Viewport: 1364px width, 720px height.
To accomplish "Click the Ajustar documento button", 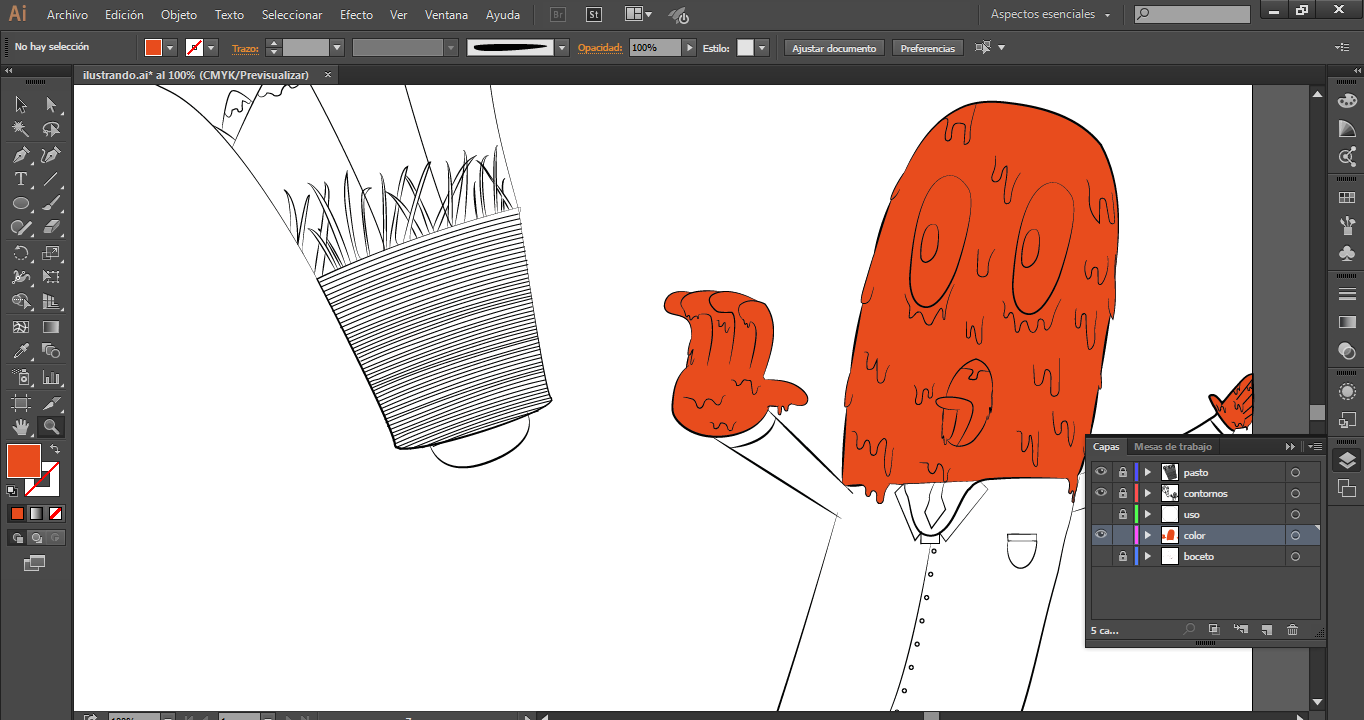I will point(834,48).
